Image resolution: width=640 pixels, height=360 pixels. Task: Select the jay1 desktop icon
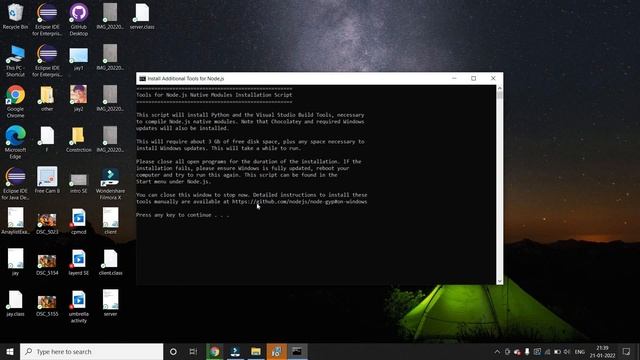click(78, 58)
